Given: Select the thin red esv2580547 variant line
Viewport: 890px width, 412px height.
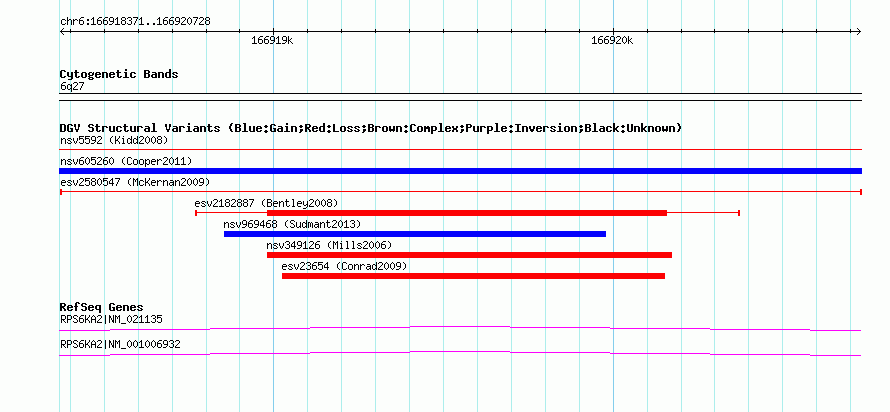Looking at the screenshot, I should point(461,192).
